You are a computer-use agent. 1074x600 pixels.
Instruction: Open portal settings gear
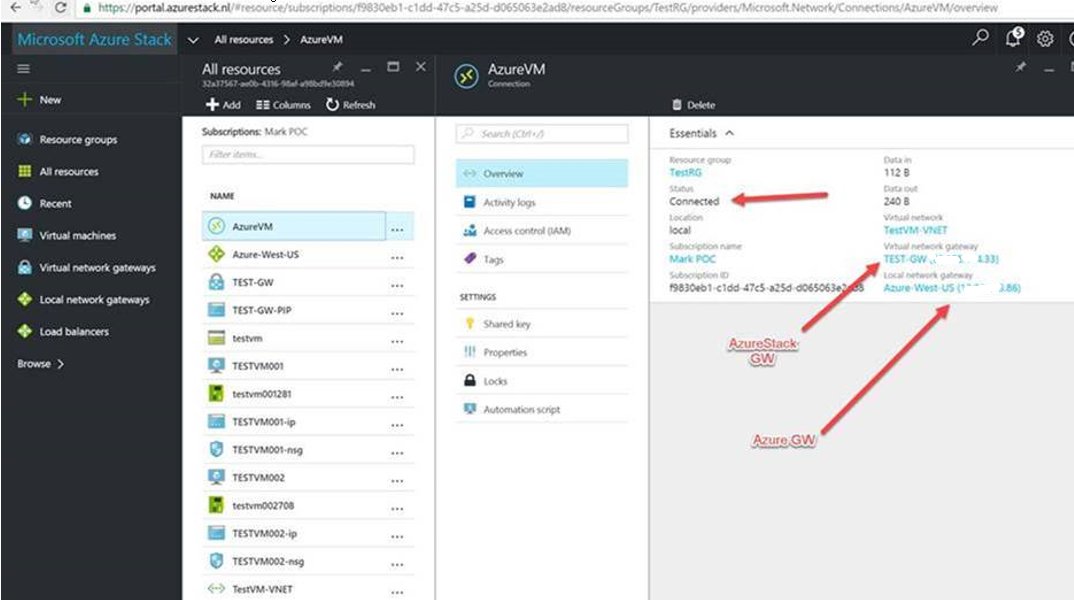pos(1045,39)
